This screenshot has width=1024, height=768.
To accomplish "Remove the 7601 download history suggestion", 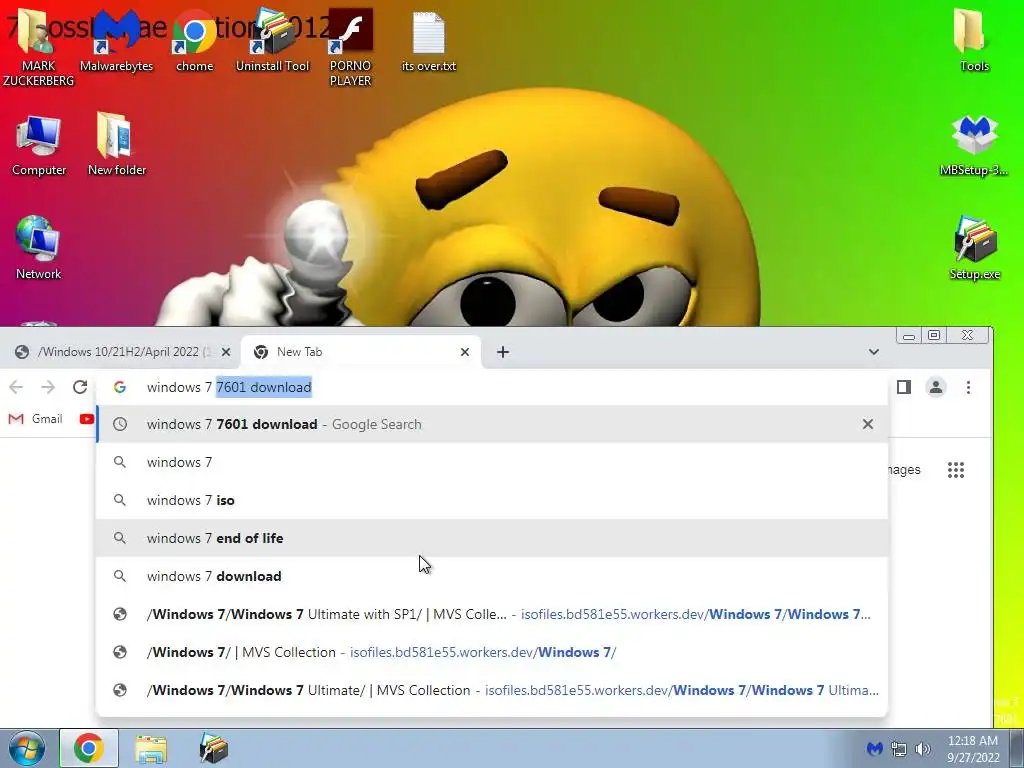I will click(868, 424).
